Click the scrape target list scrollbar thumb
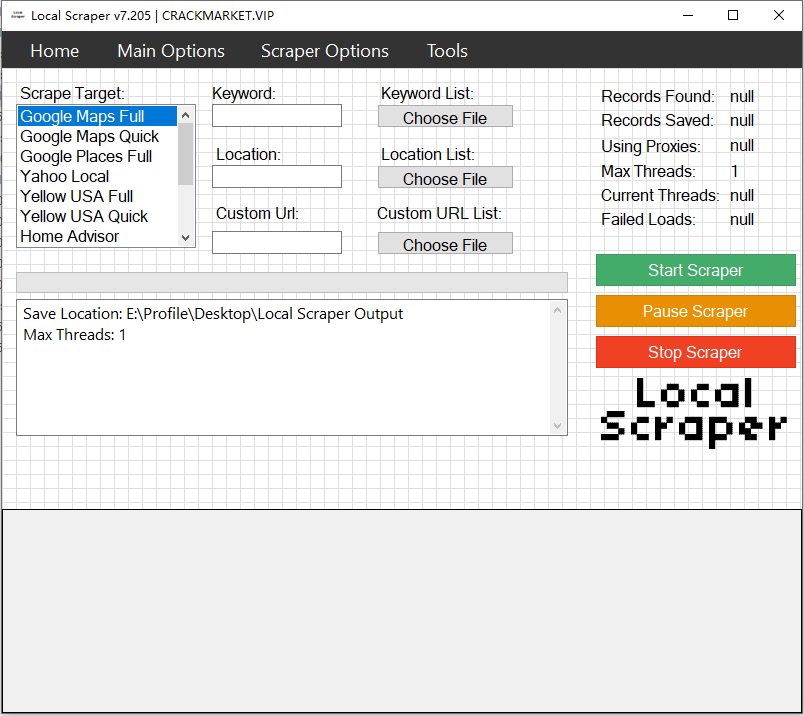This screenshot has width=804, height=716. coord(186,154)
